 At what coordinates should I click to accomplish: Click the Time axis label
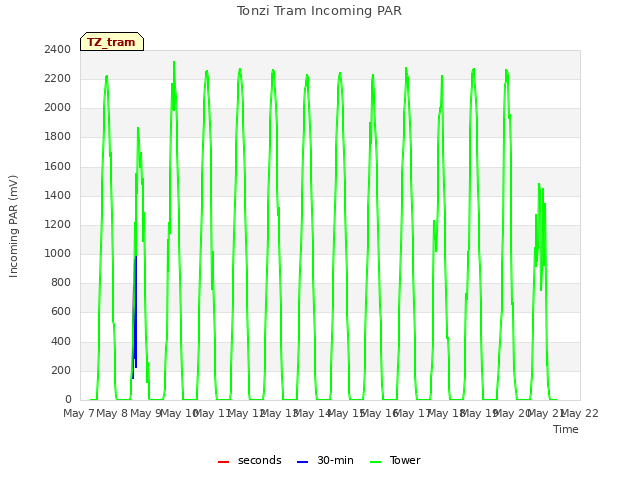click(566, 429)
